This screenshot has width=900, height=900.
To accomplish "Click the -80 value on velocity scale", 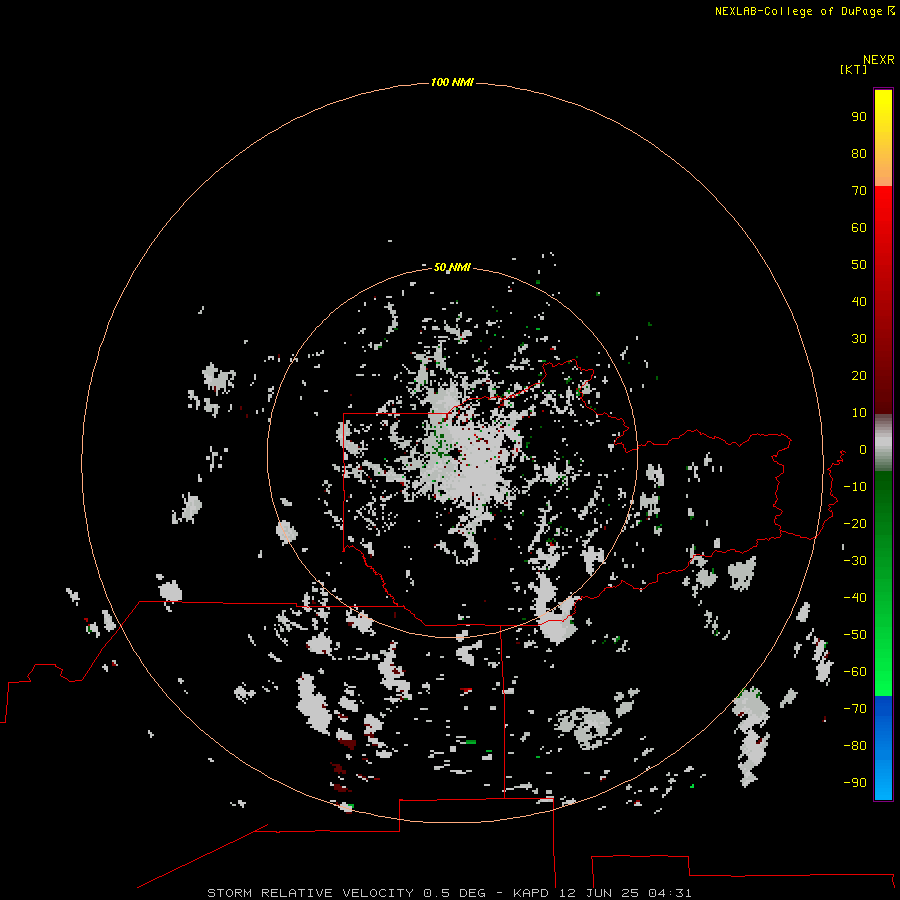I will tap(855, 746).
